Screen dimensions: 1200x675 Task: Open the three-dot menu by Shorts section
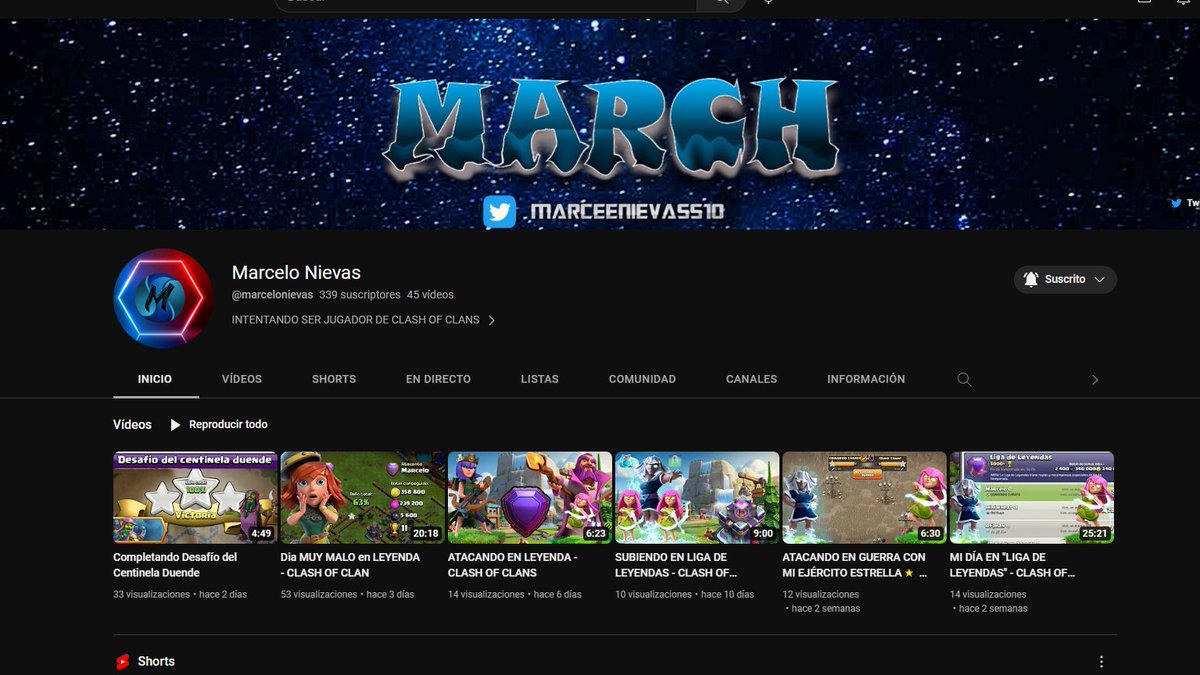tap(1101, 662)
